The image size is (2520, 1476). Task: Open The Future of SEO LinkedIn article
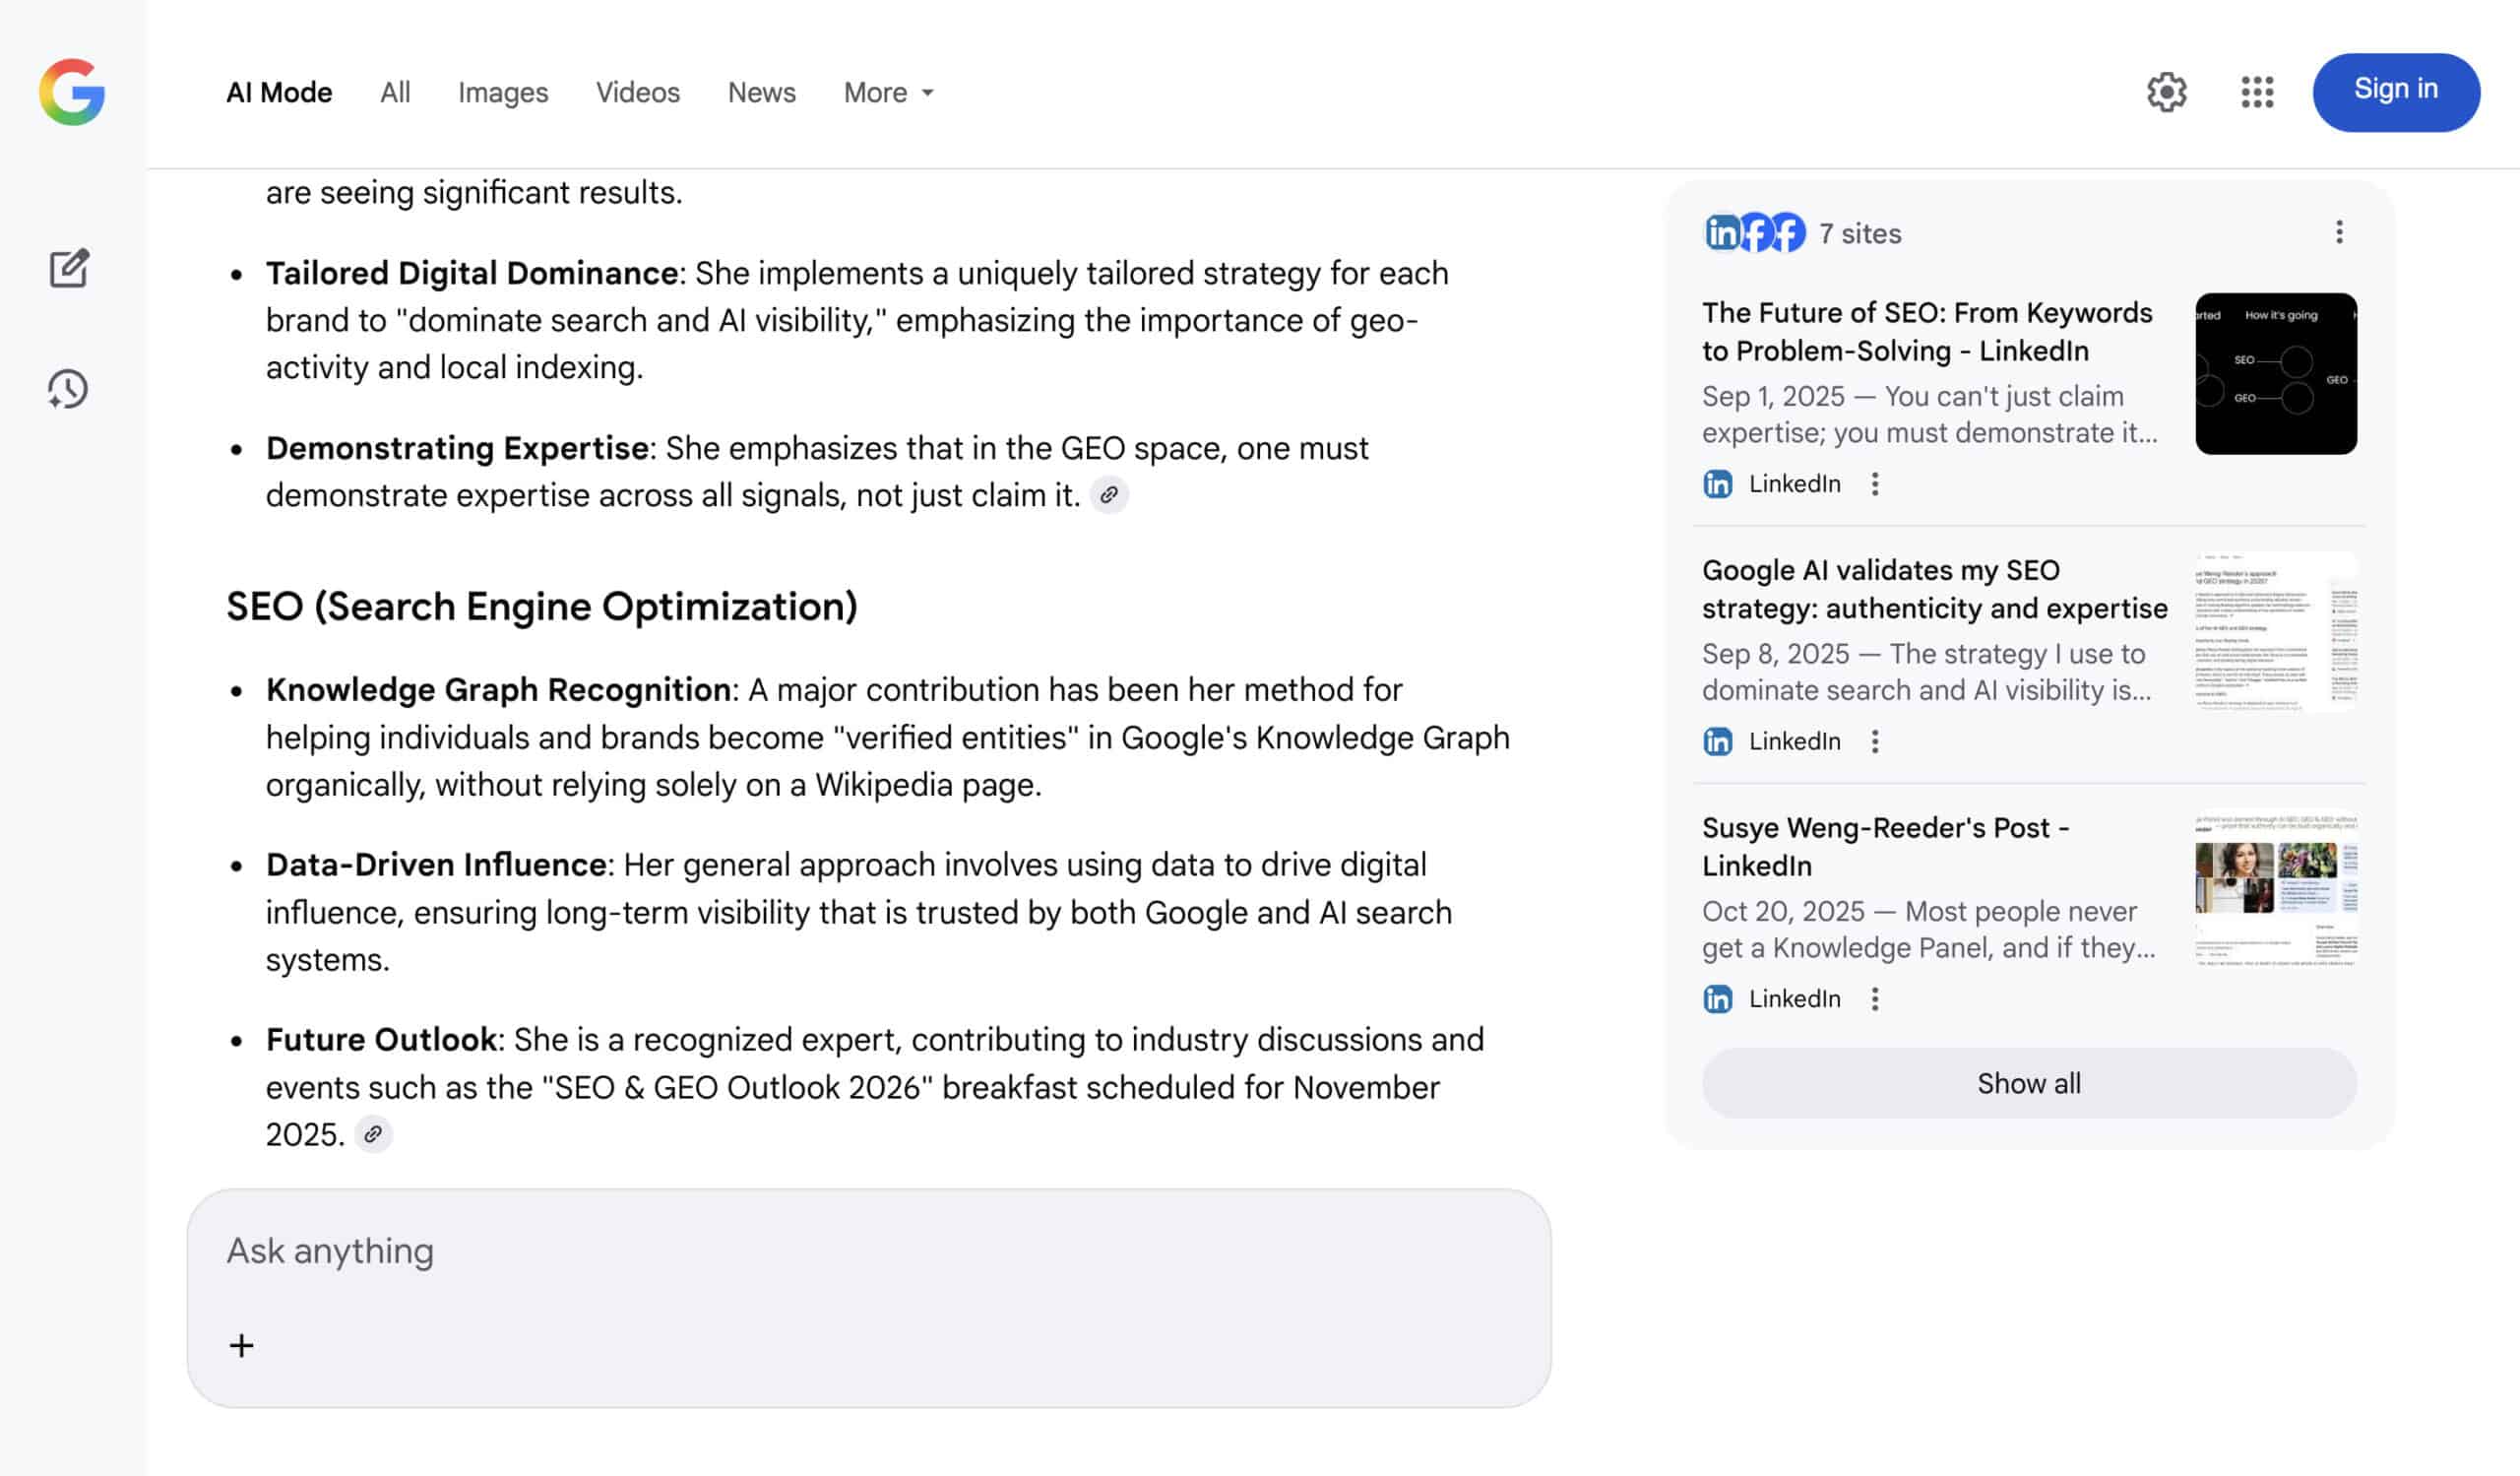coord(1926,331)
